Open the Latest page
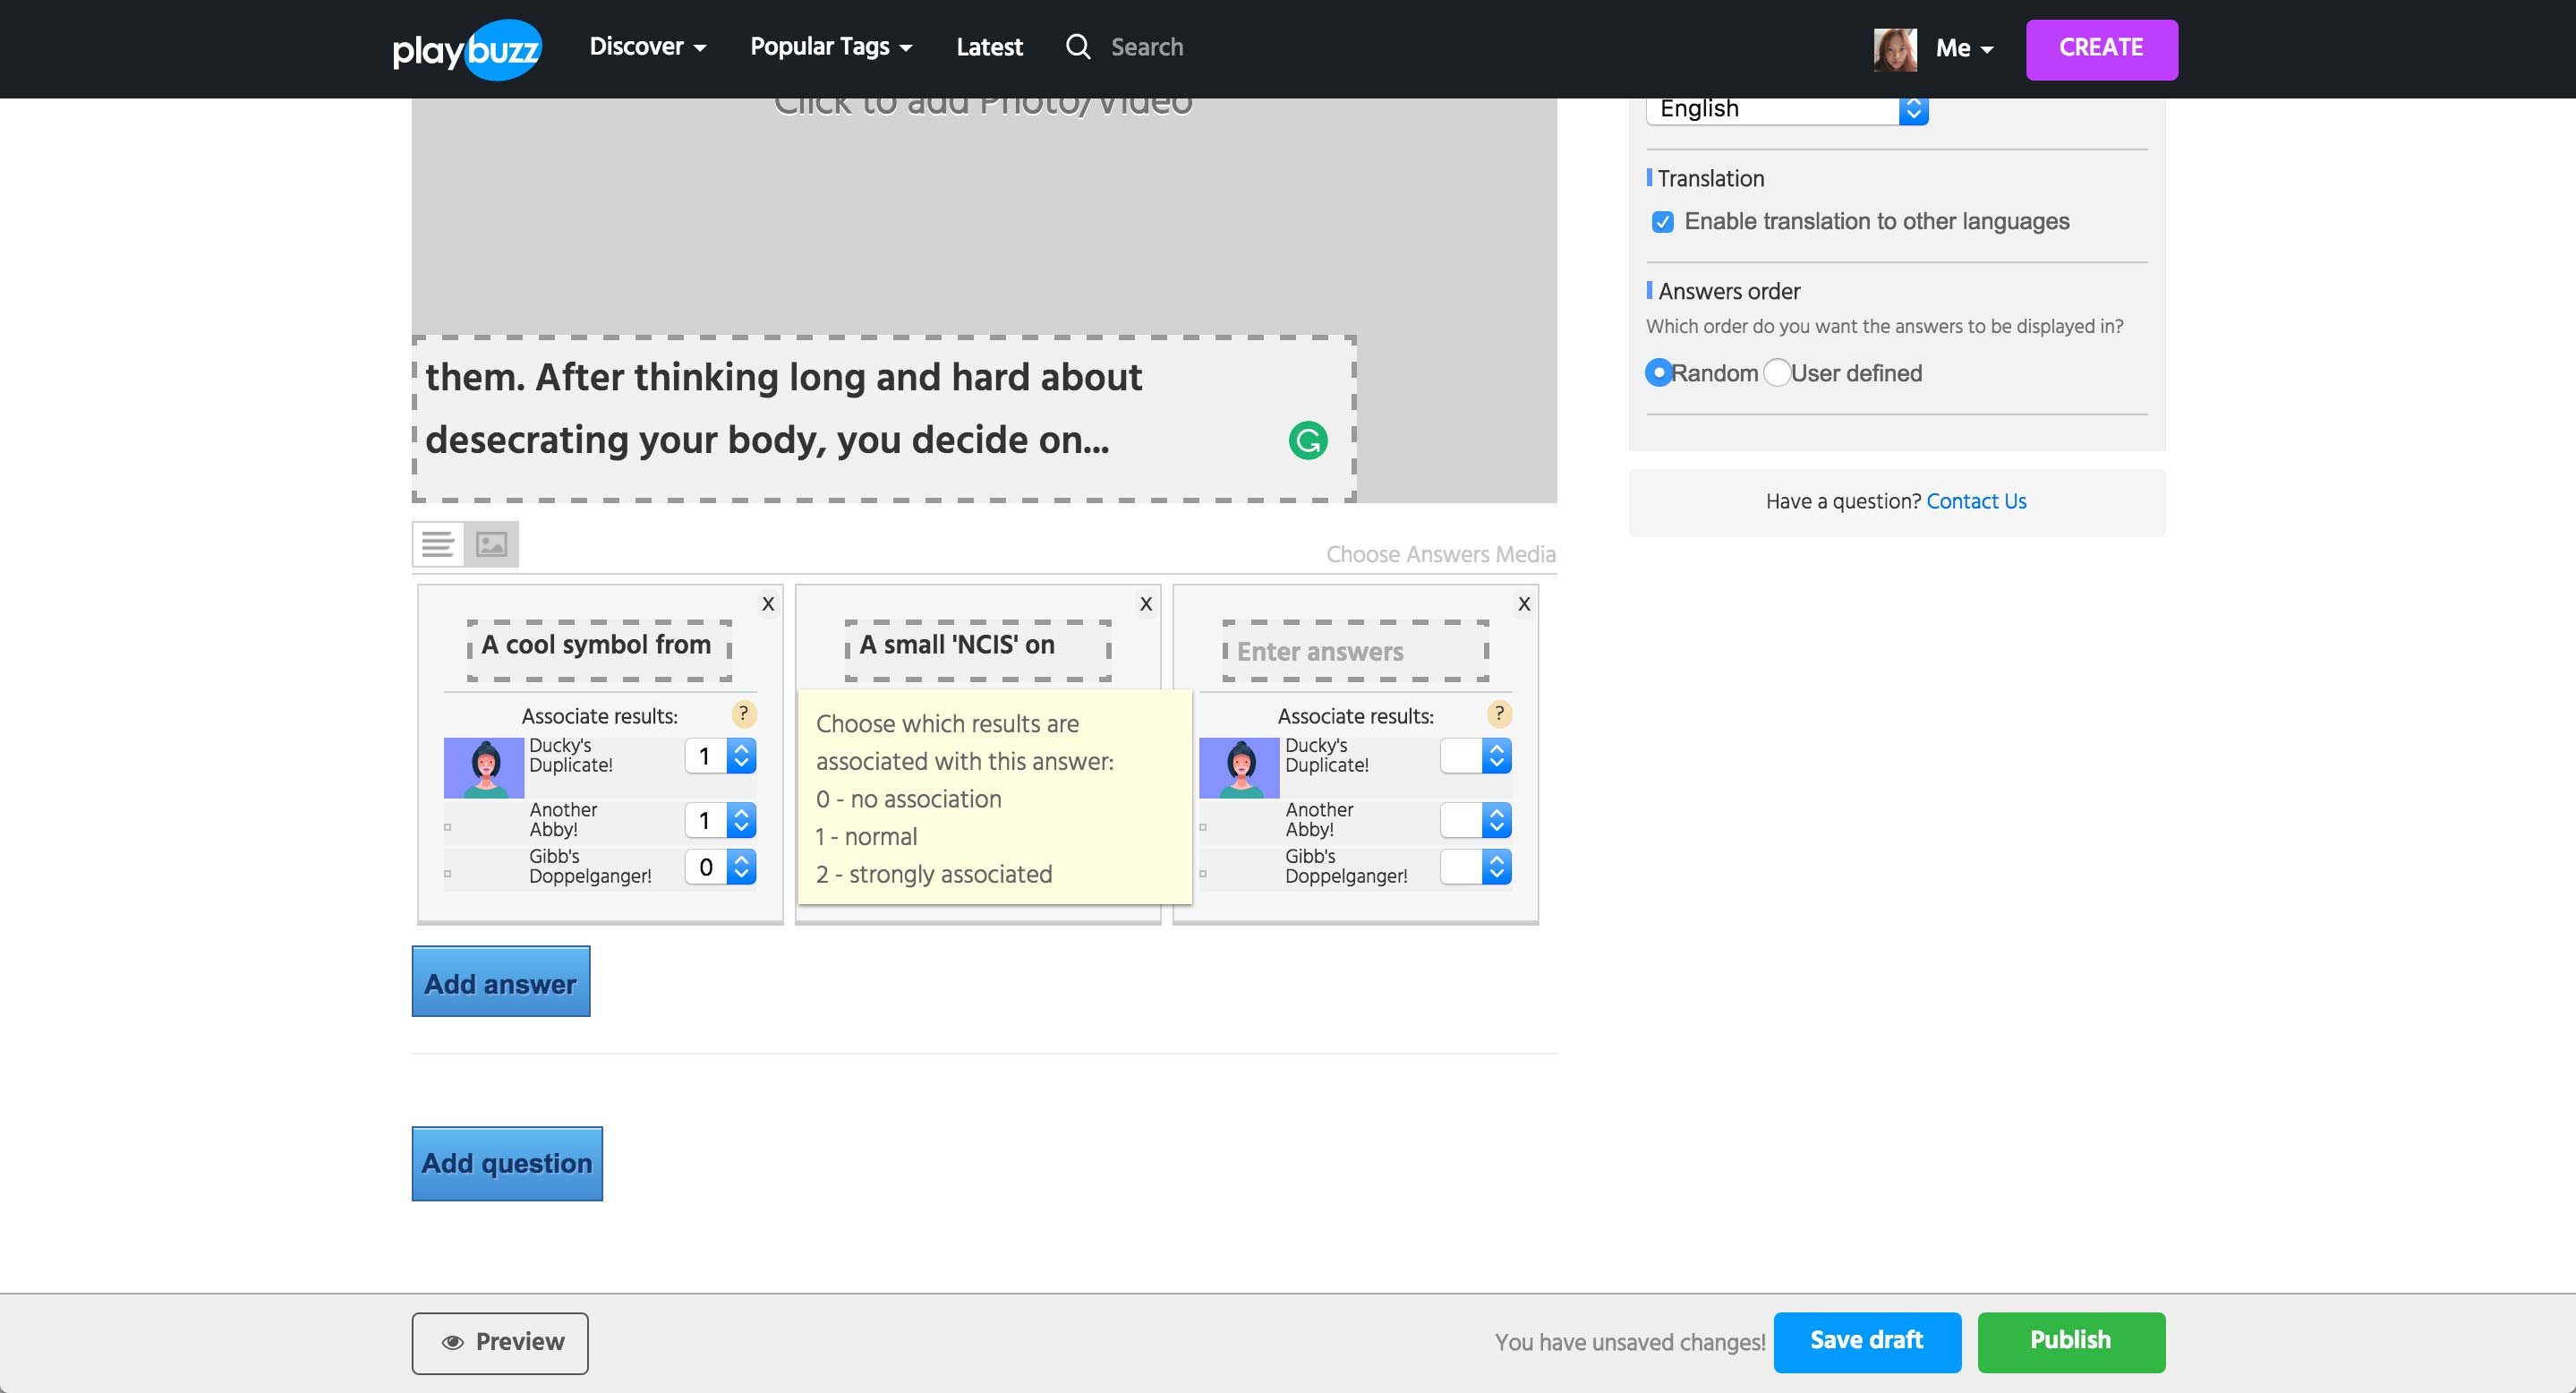Screen dimensions: 2576x1393 pos(989,47)
